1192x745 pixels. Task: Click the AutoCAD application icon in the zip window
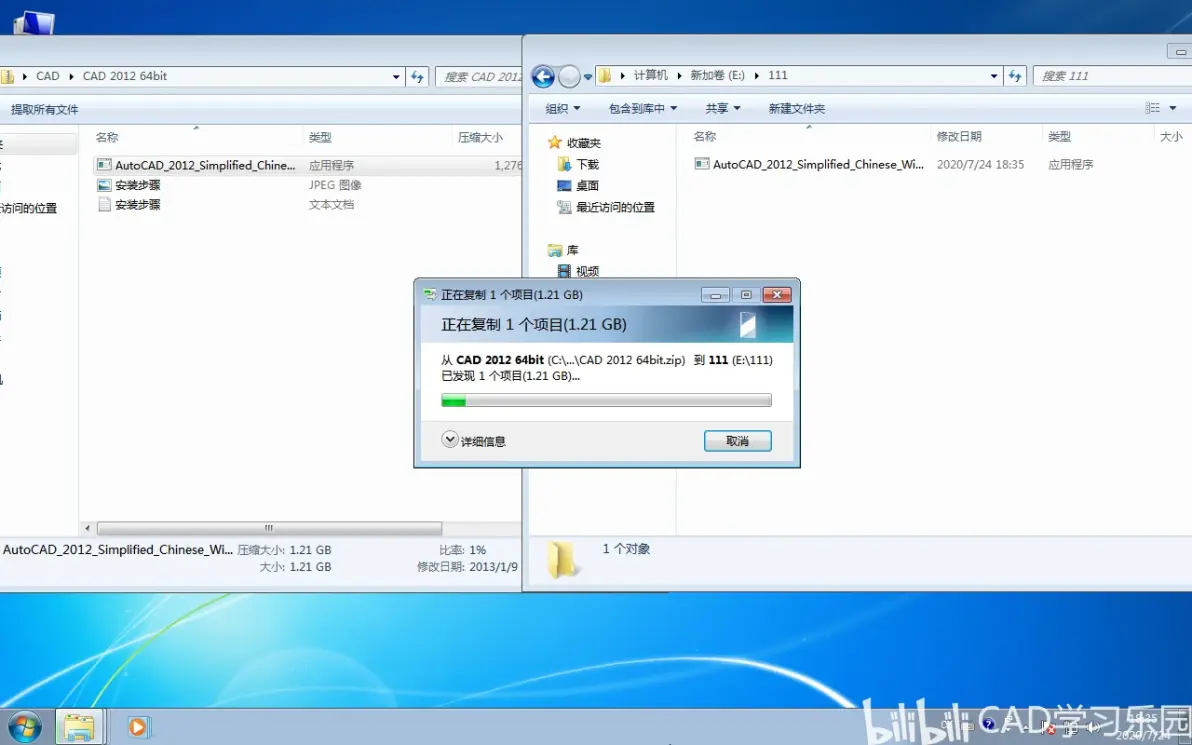(x=104, y=165)
